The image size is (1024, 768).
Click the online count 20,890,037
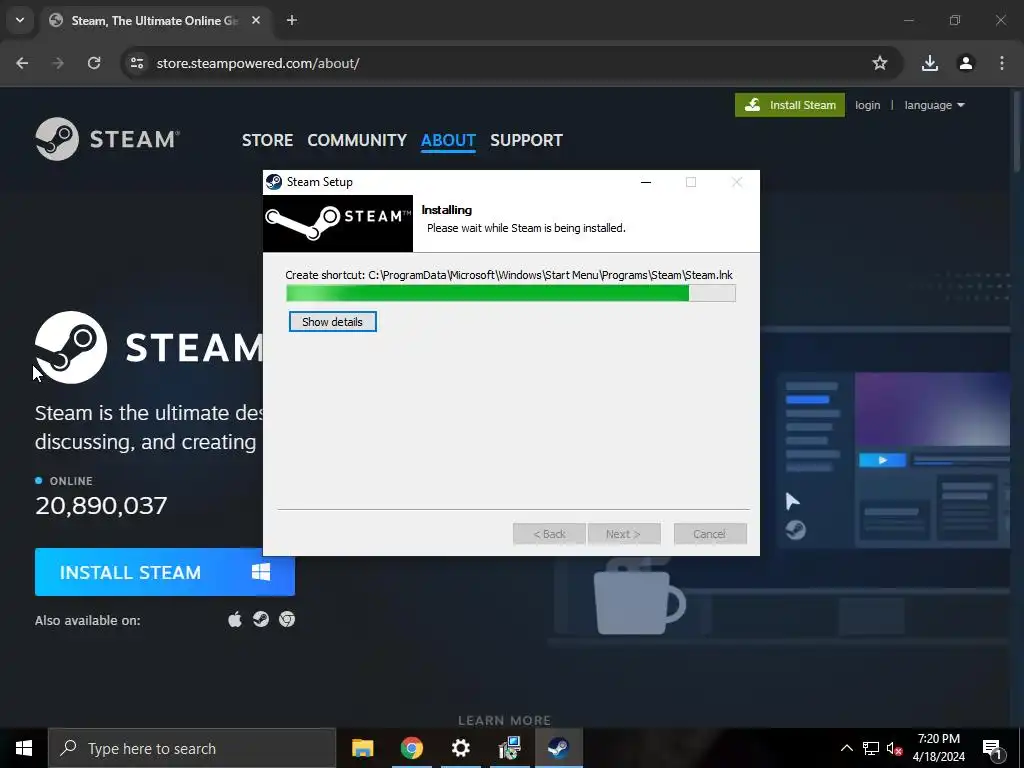(x=101, y=505)
